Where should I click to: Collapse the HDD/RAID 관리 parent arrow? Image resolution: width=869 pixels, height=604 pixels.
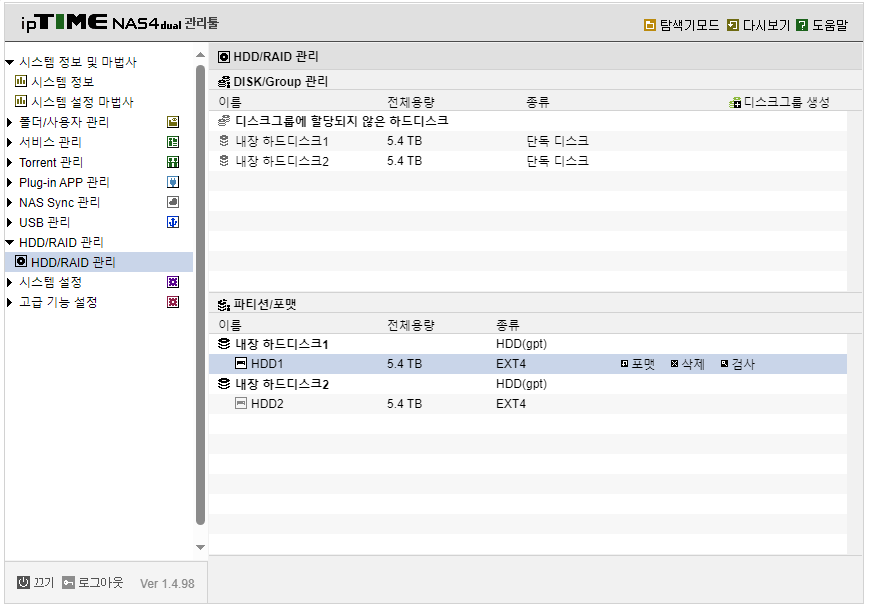click(9, 242)
